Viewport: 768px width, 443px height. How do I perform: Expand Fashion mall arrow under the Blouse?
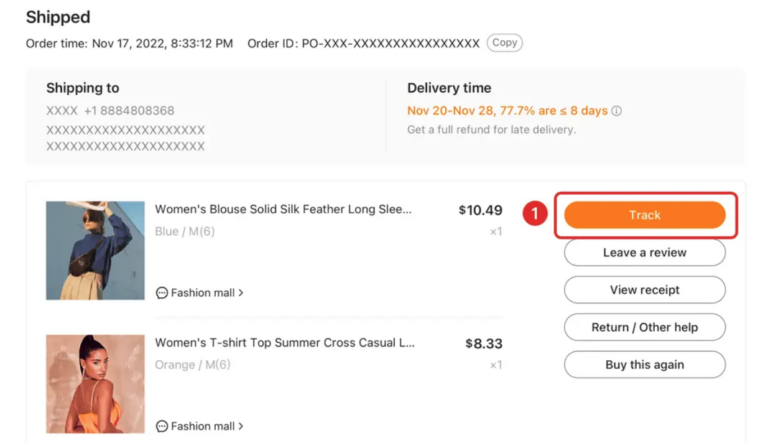[x=241, y=293]
